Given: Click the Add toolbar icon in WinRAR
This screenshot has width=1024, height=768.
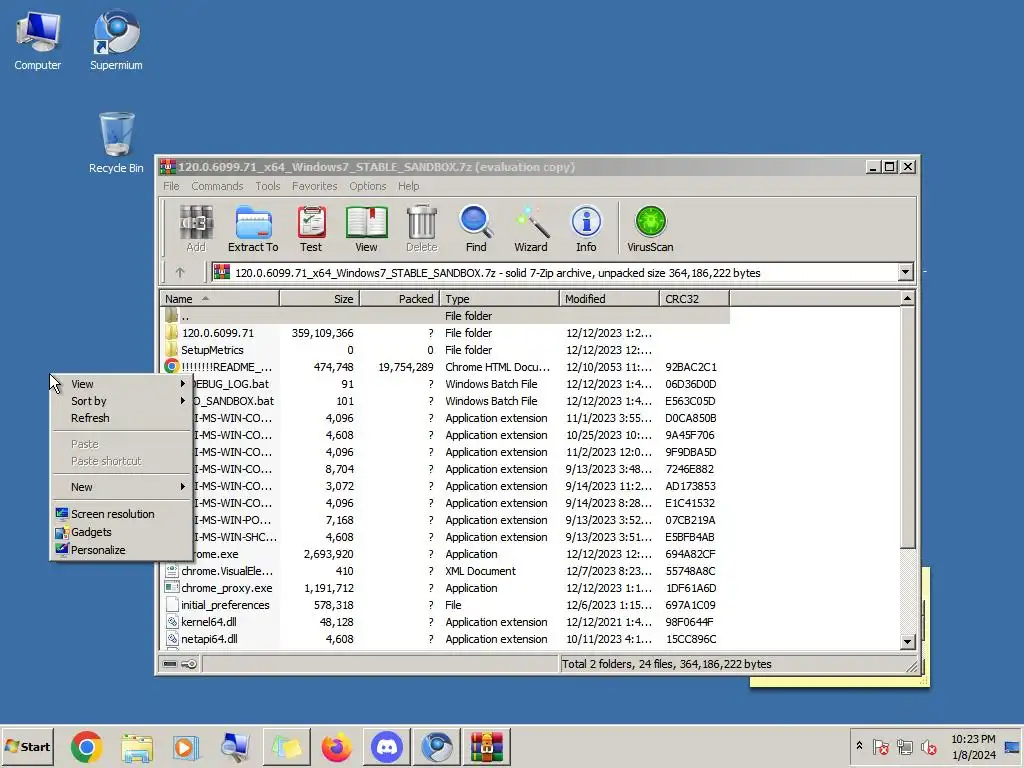Looking at the screenshot, I should click(196, 229).
